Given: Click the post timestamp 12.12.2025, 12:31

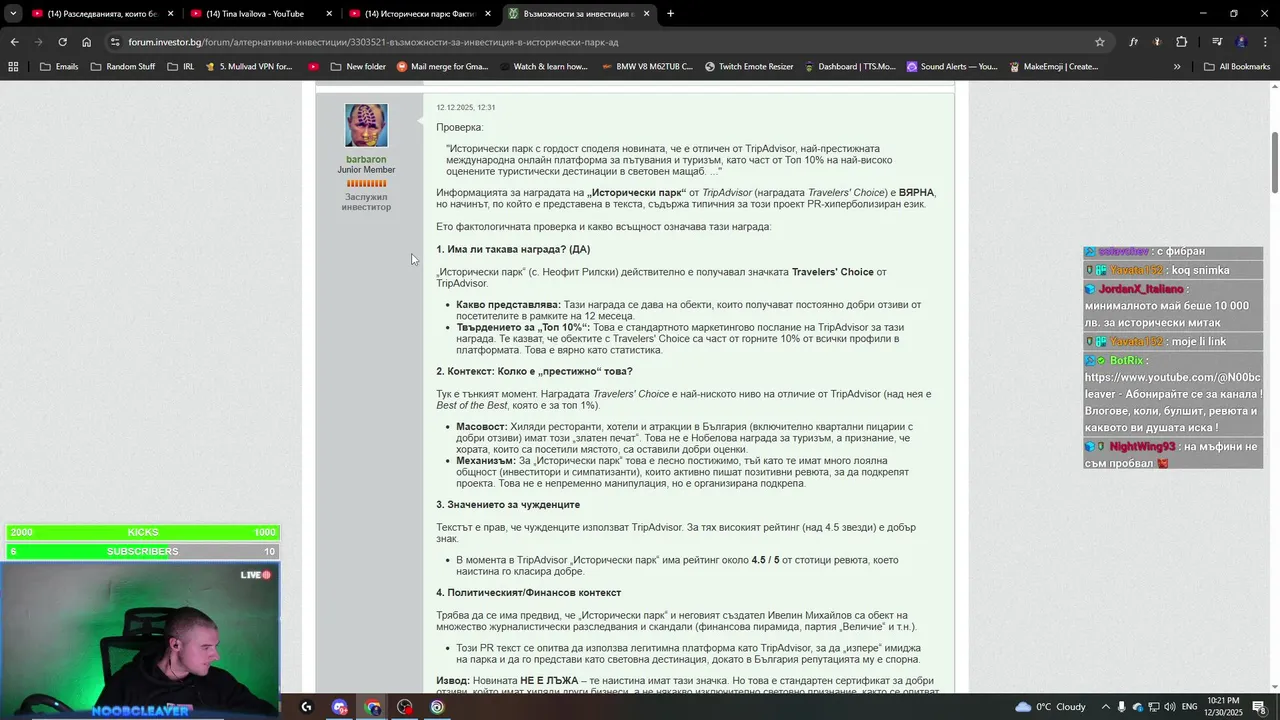Looking at the screenshot, I should [x=465, y=107].
